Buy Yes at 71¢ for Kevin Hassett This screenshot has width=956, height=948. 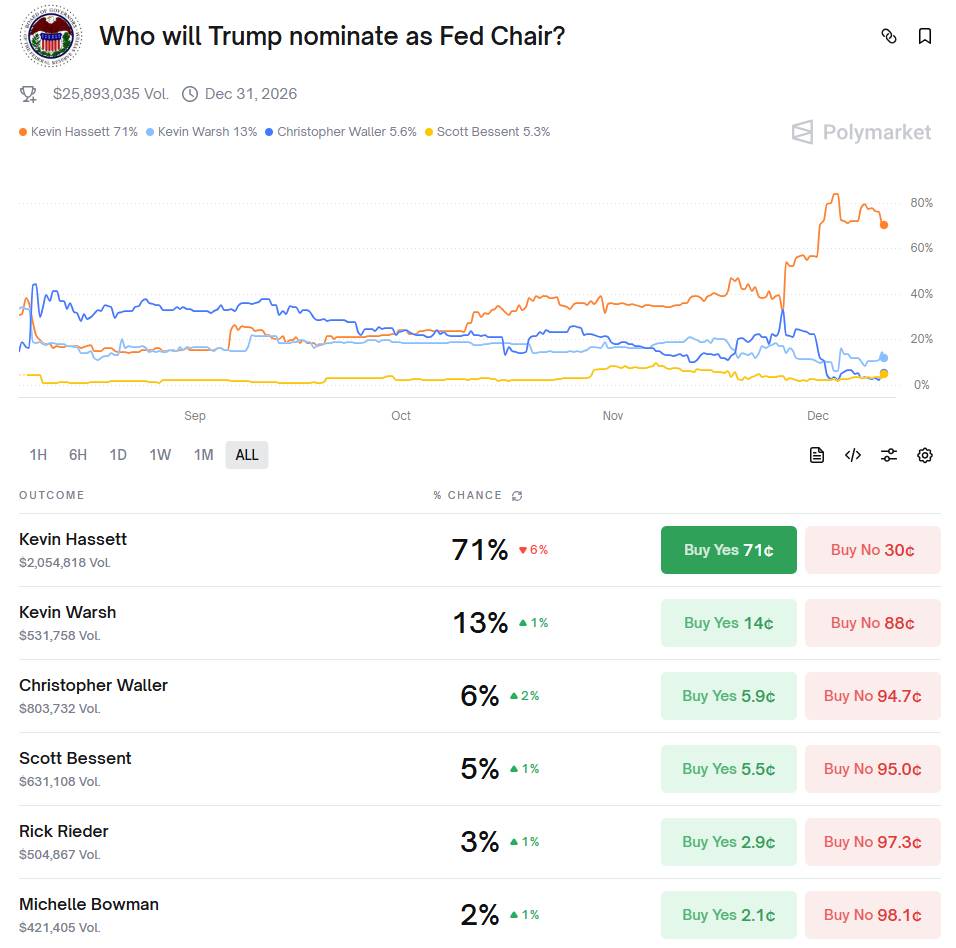(728, 549)
